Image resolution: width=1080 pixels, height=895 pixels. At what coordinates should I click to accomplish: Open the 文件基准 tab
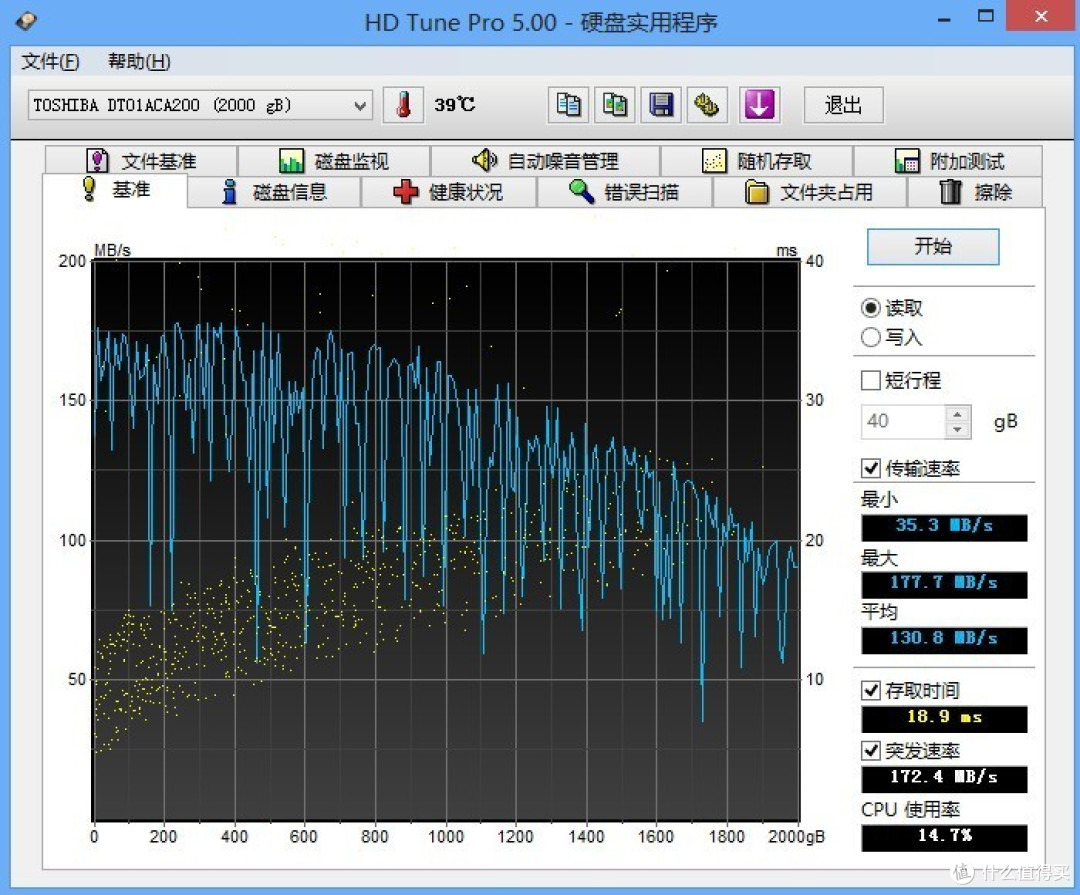(141, 161)
